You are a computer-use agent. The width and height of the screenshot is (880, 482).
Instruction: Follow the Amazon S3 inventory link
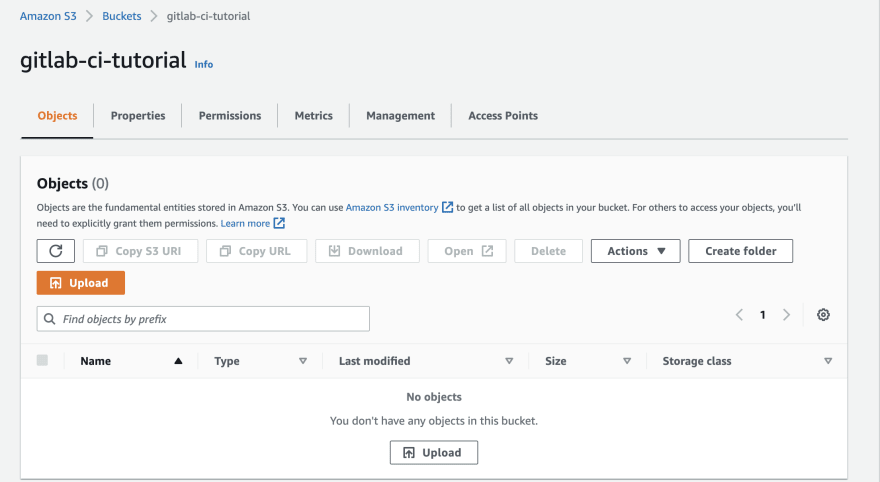coord(392,207)
